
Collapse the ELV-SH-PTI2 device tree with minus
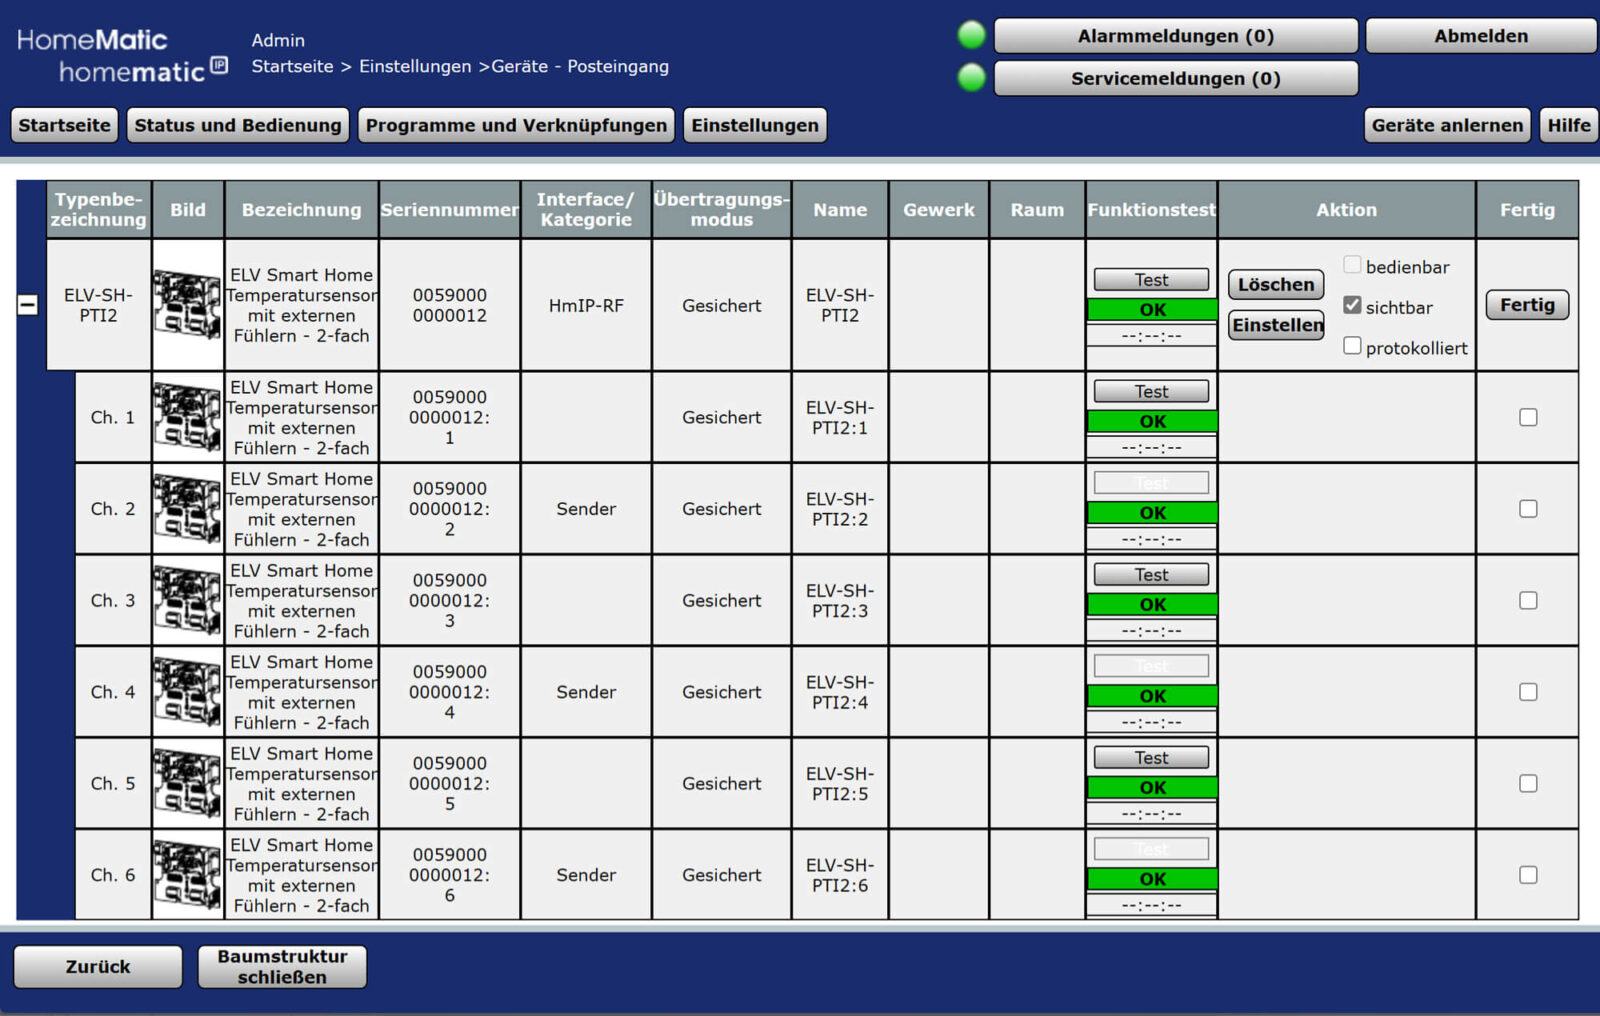28,305
